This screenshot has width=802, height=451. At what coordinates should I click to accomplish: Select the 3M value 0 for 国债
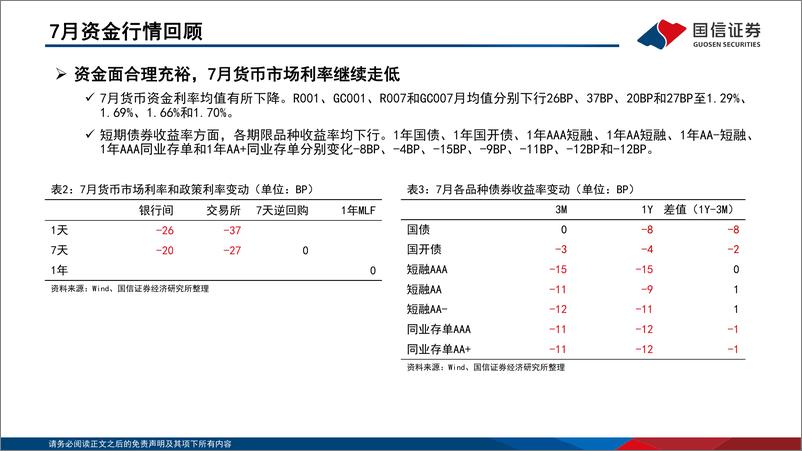click(x=564, y=230)
